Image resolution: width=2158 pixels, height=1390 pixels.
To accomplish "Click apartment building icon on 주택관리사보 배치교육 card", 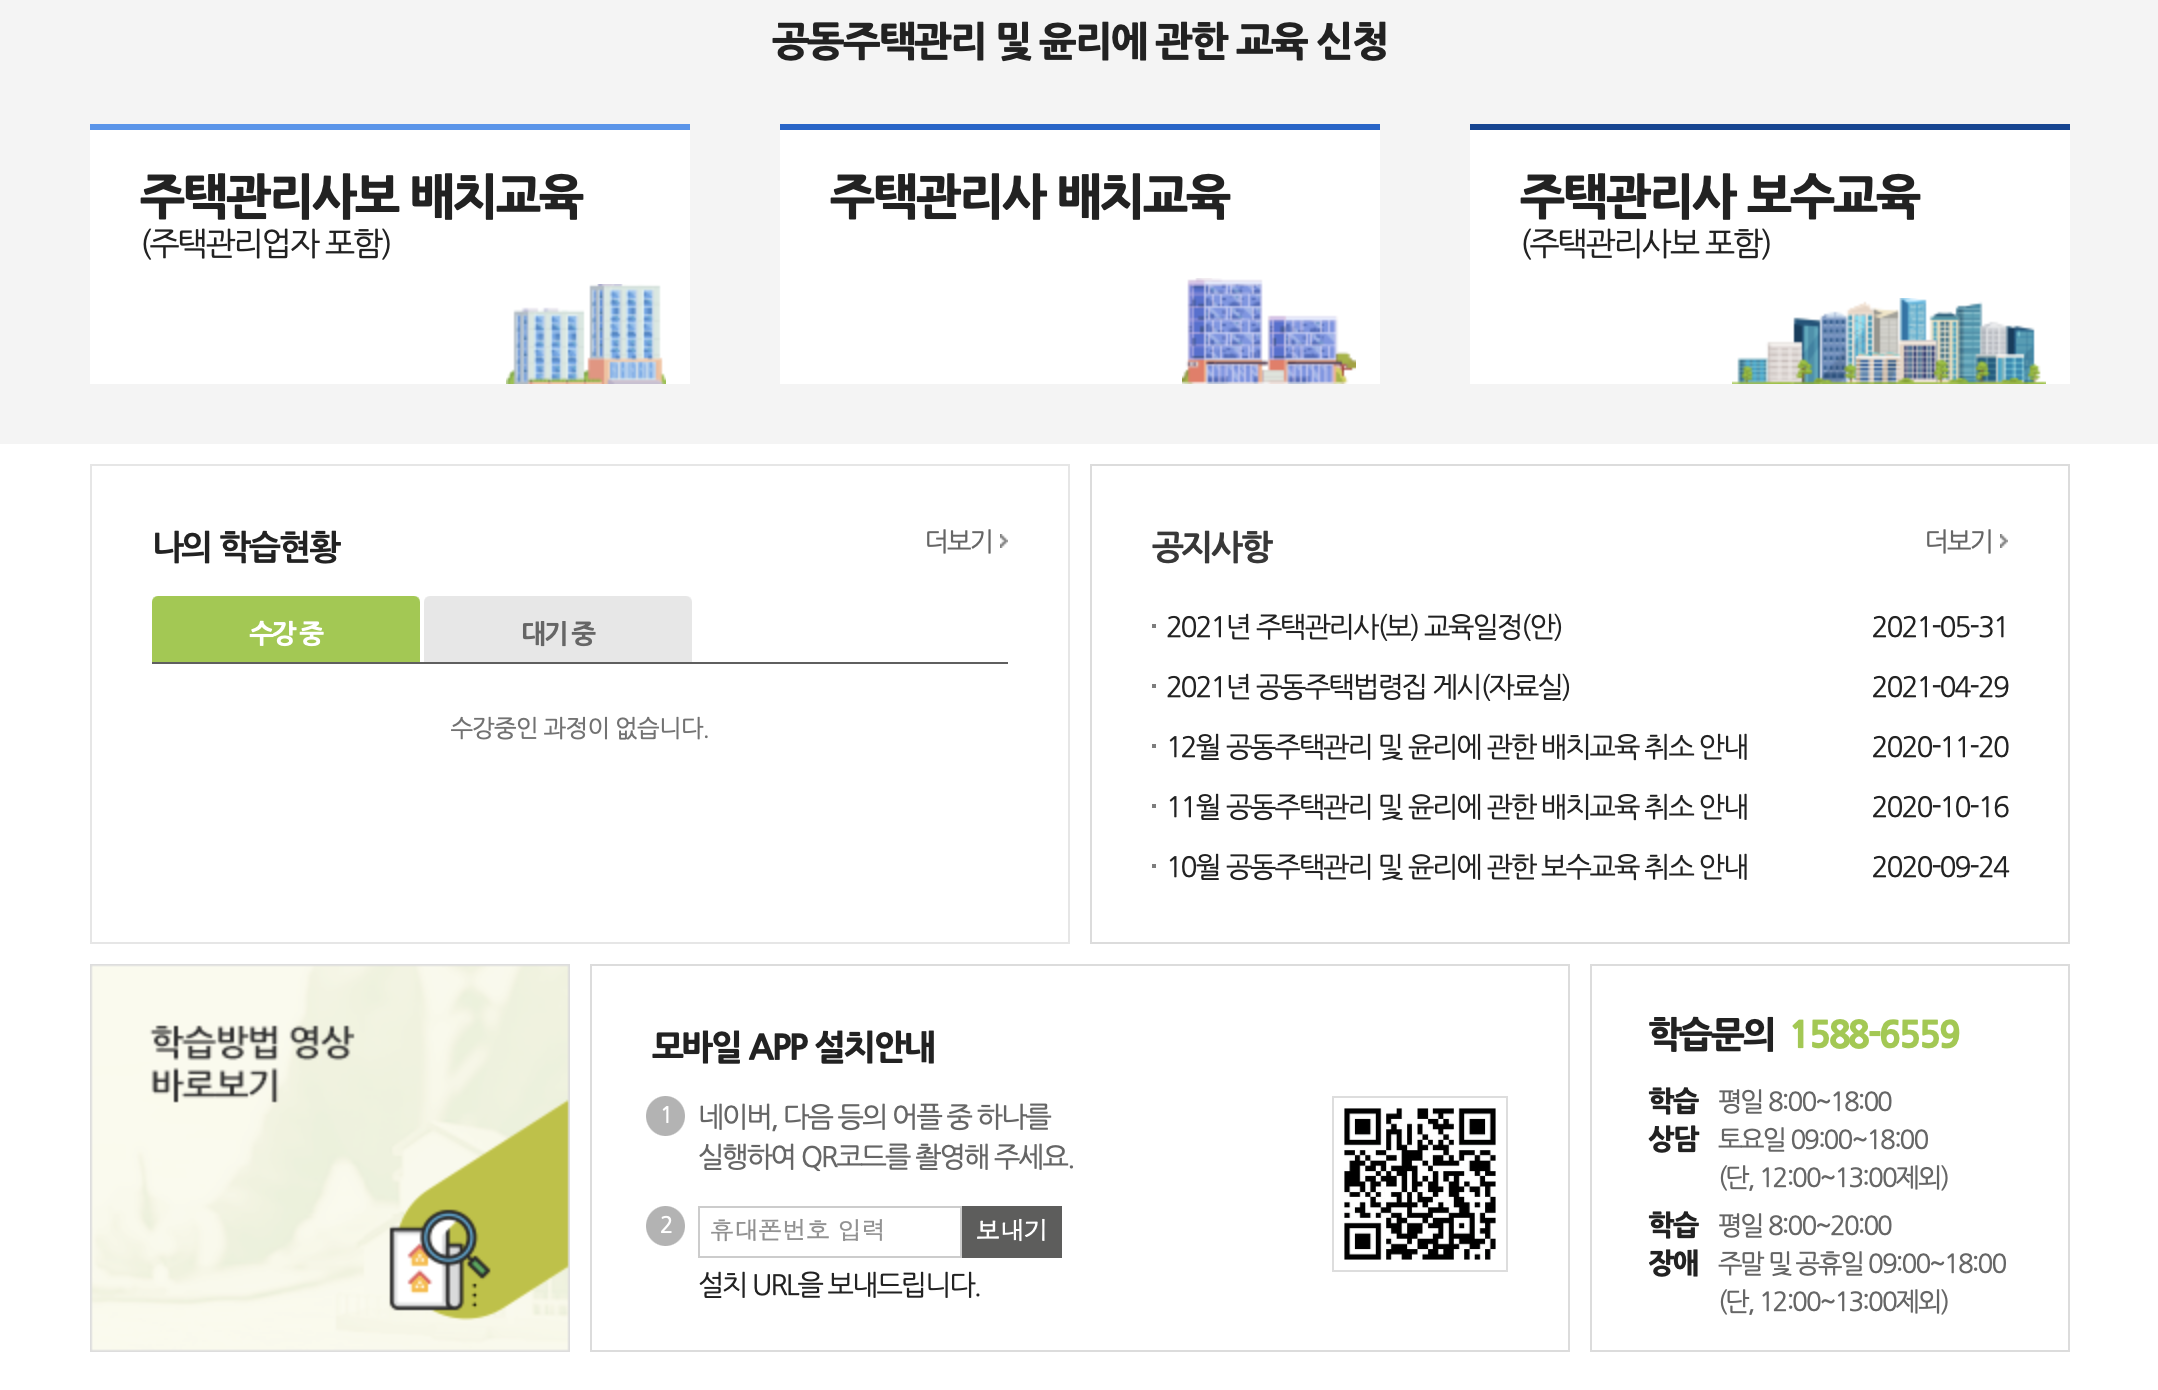I will 587,333.
